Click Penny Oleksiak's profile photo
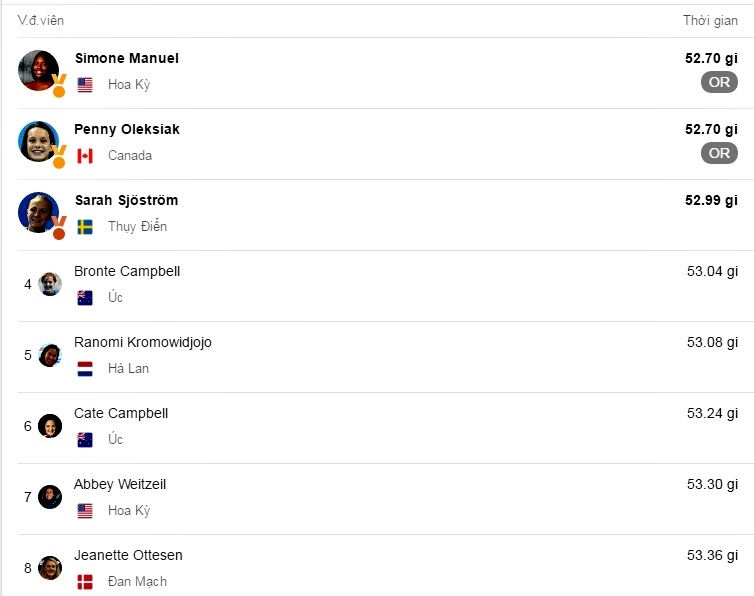The image size is (754, 596). 38,141
